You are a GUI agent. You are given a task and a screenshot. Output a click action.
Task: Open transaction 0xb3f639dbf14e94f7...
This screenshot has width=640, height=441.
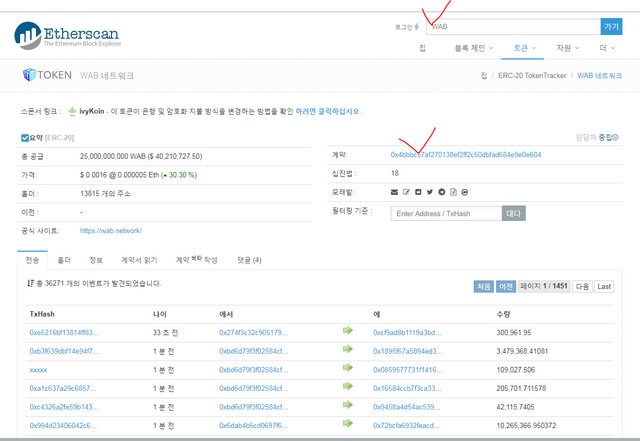(x=64, y=351)
